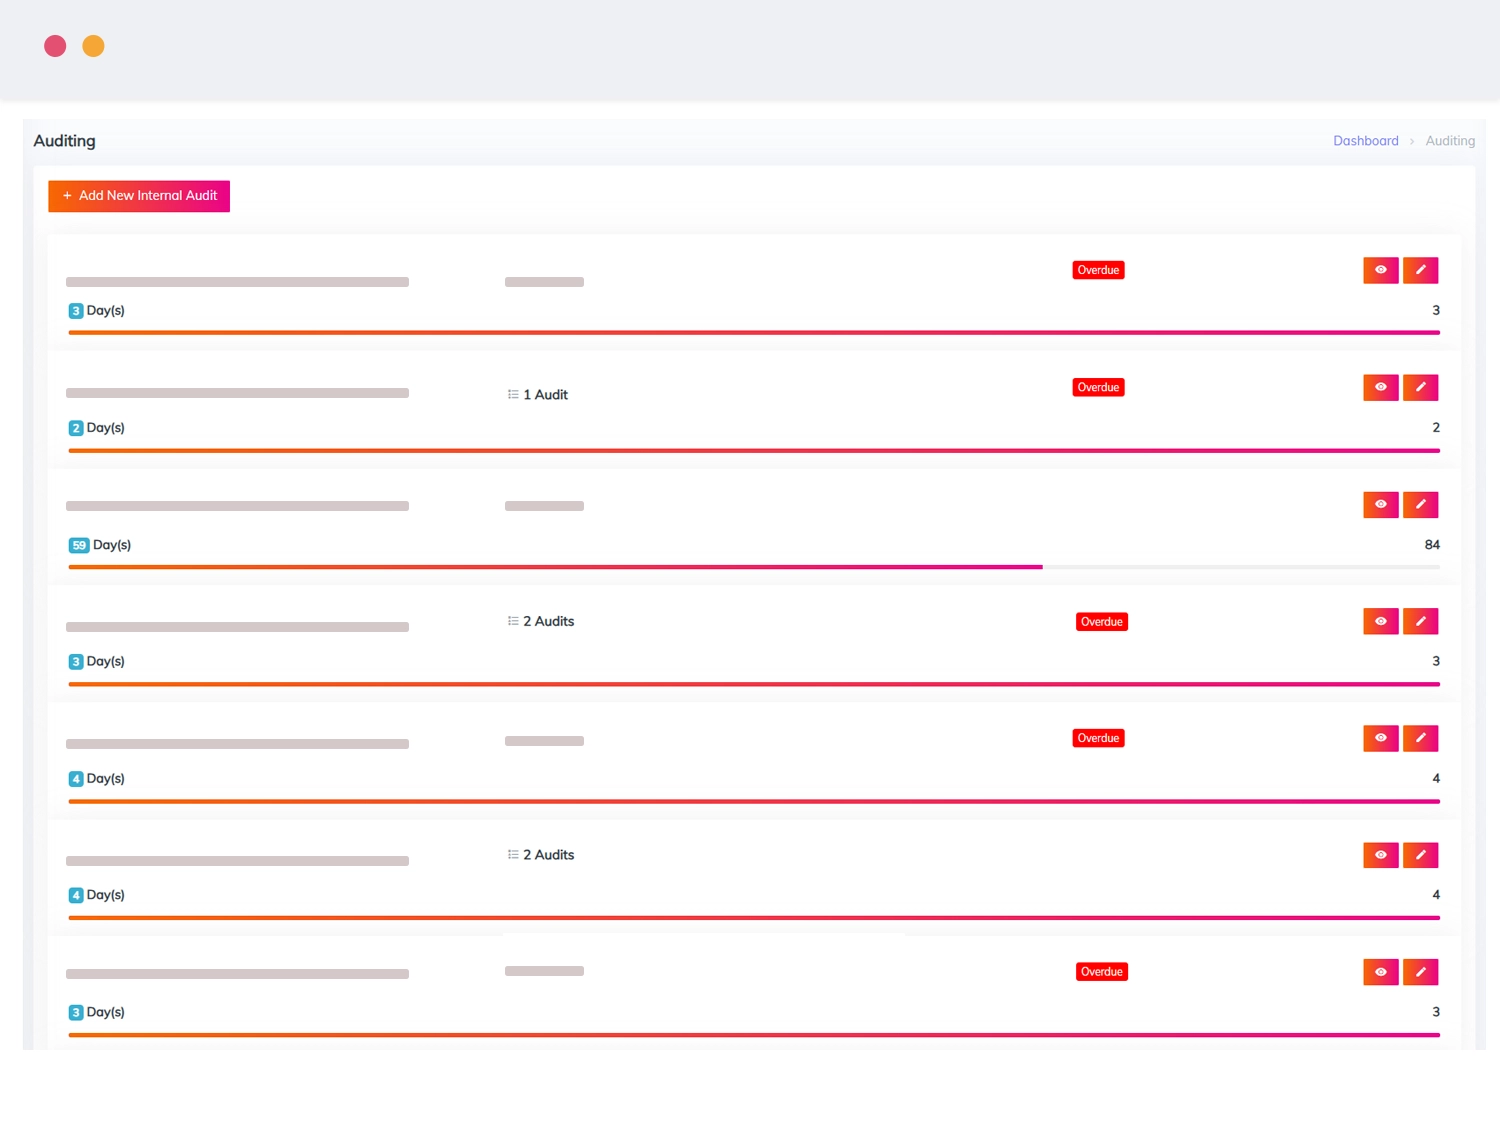Screen dimensions: 1500x1132
Task: Edit the 2-day audit row with 1 Audit
Action: click(x=1420, y=387)
